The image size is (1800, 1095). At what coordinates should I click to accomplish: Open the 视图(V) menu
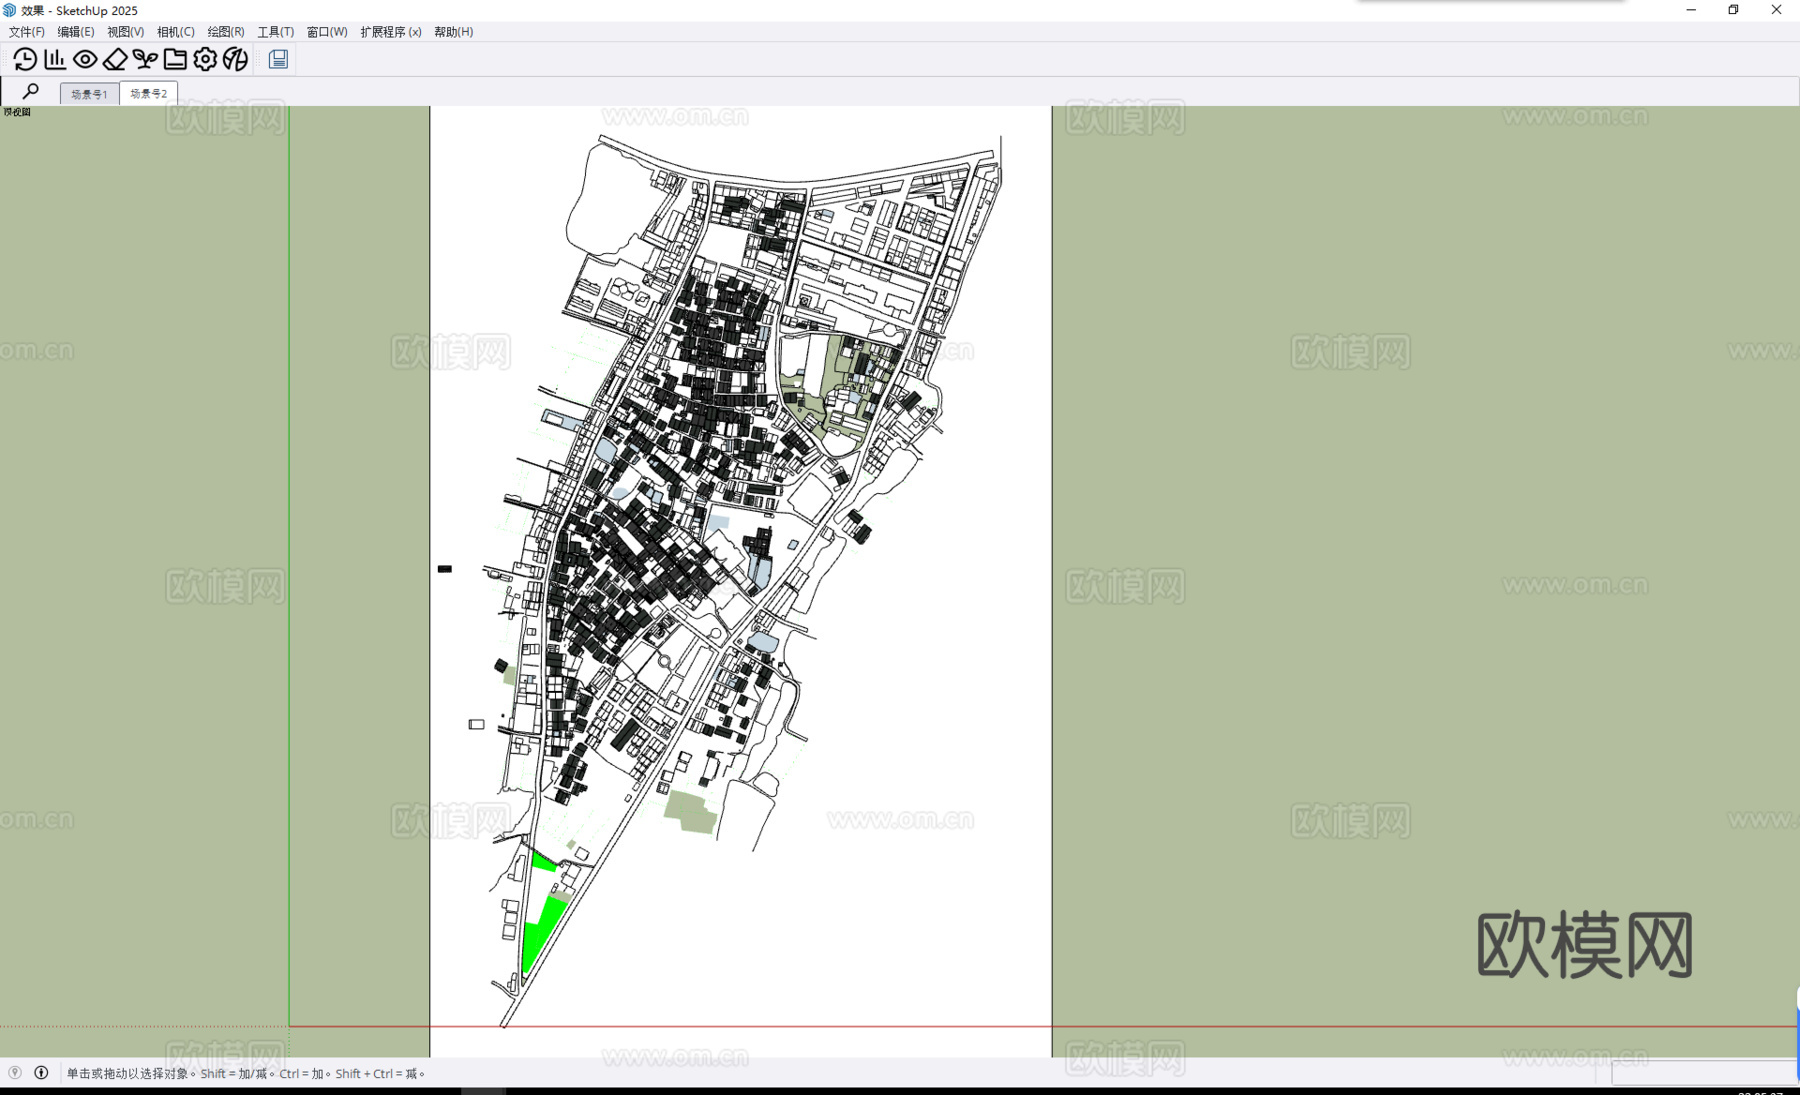tap(126, 32)
